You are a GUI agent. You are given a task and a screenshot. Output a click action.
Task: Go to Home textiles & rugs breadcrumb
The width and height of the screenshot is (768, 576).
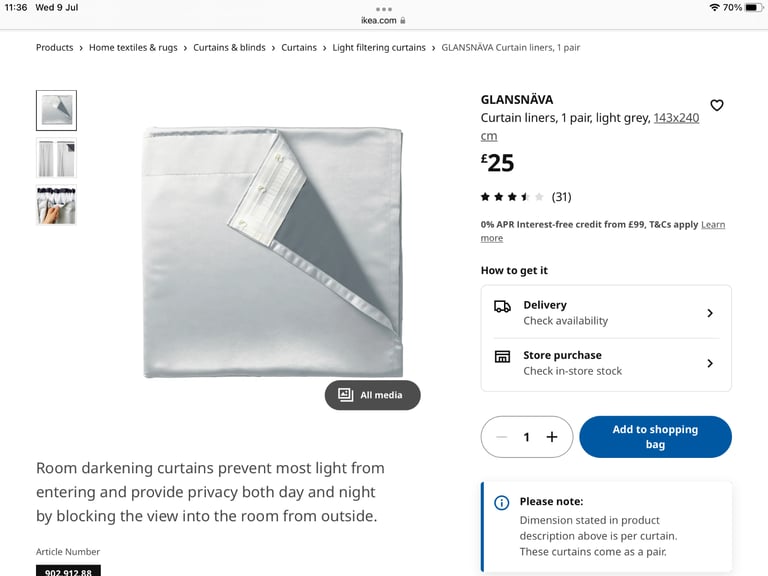point(133,48)
